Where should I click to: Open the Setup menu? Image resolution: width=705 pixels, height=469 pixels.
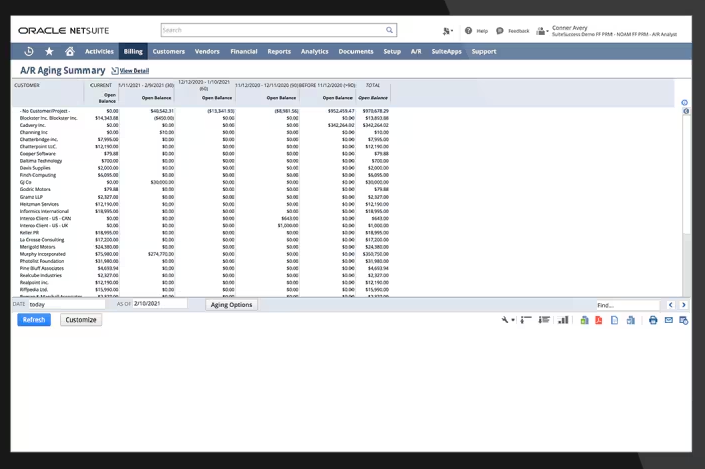(392, 51)
